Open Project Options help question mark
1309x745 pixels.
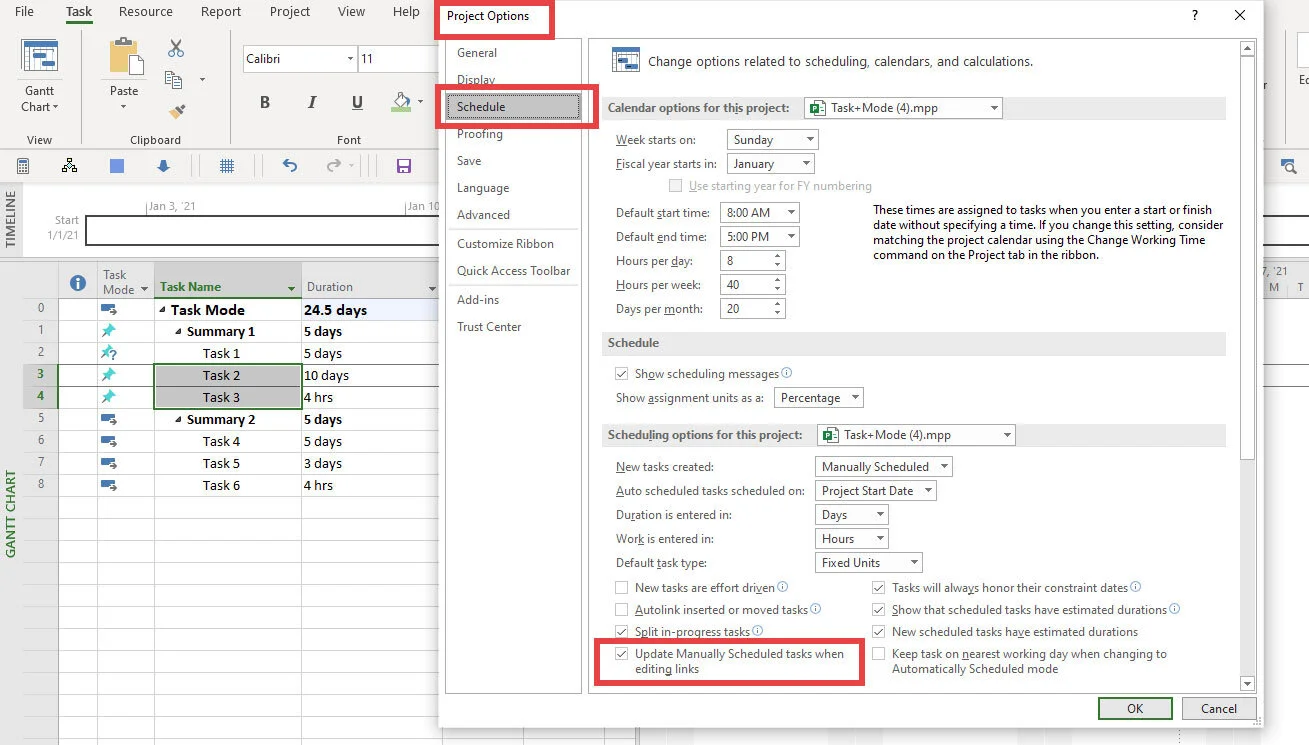[1195, 16]
